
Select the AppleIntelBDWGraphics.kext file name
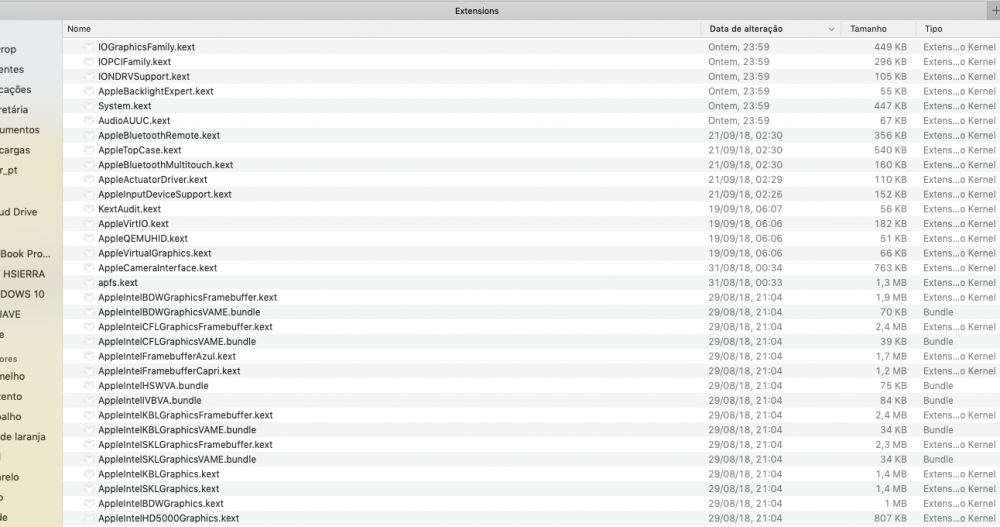click(161, 503)
